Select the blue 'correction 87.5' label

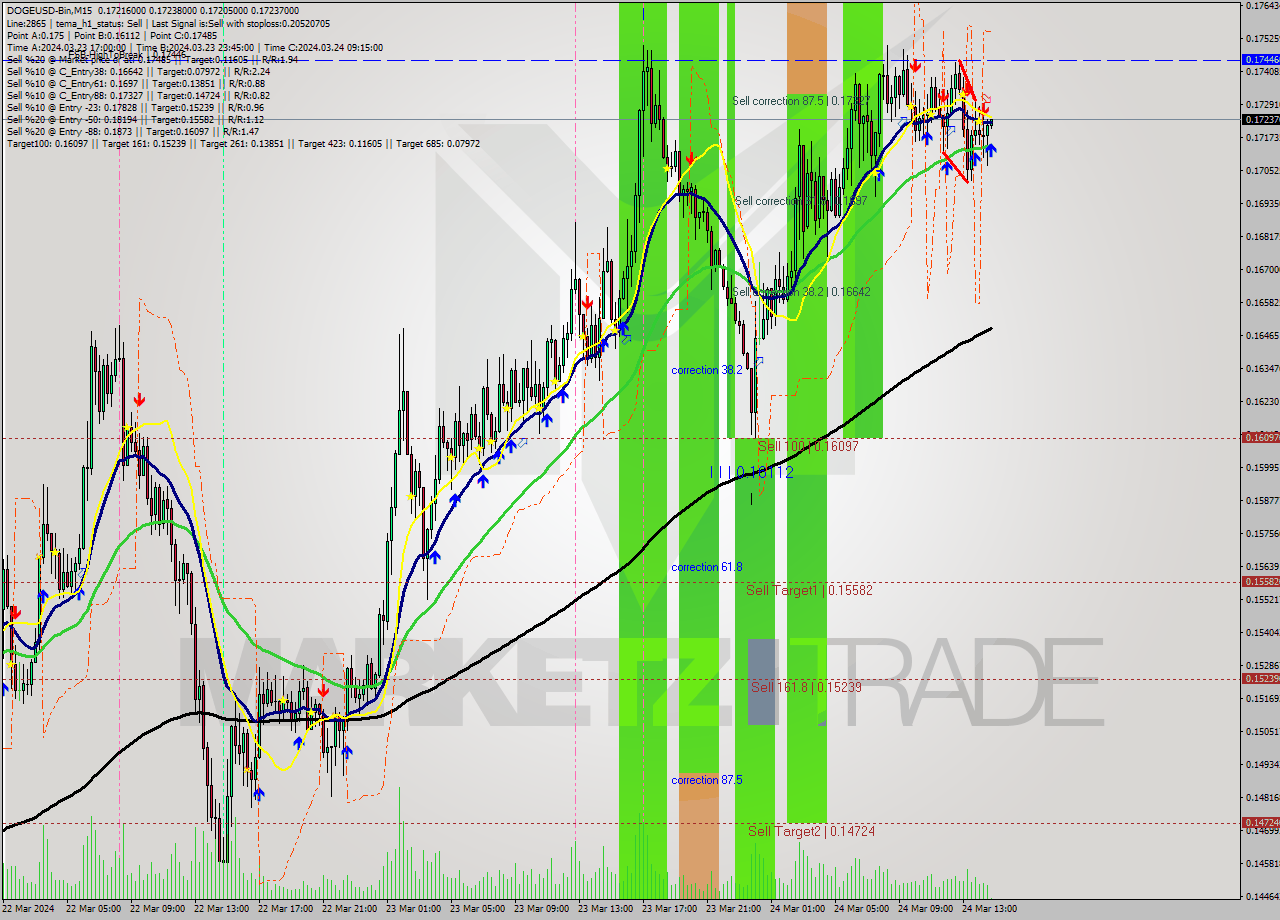(x=707, y=780)
